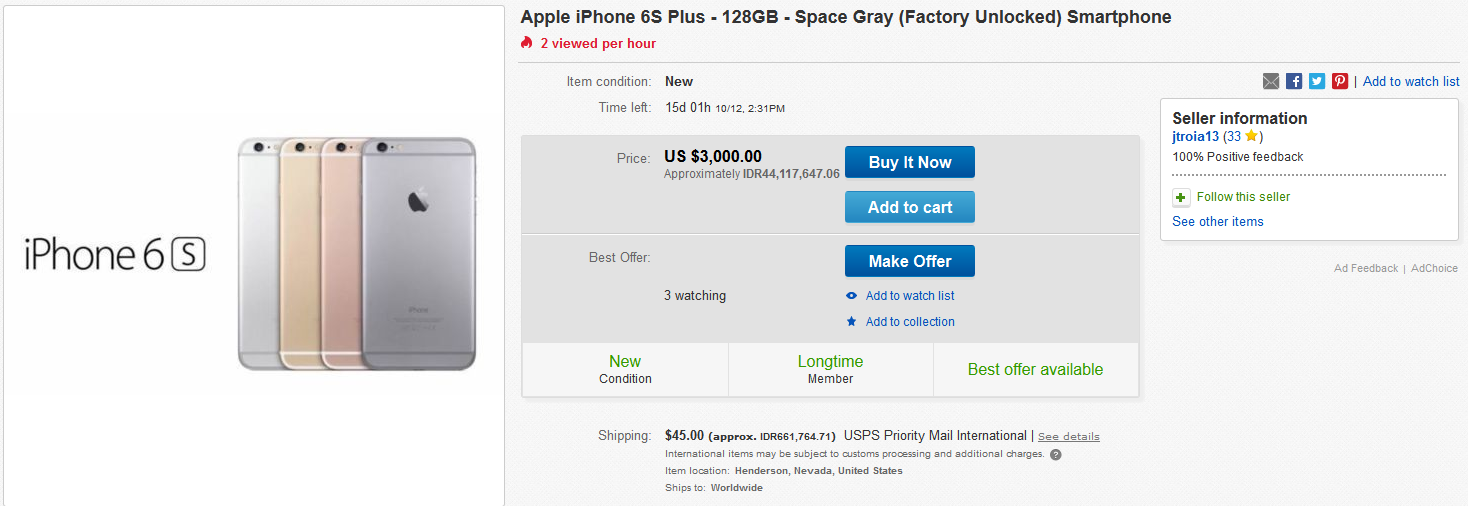The width and height of the screenshot is (1468, 506).
Task: Click the help question mark icon
Action: [x=1056, y=454]
